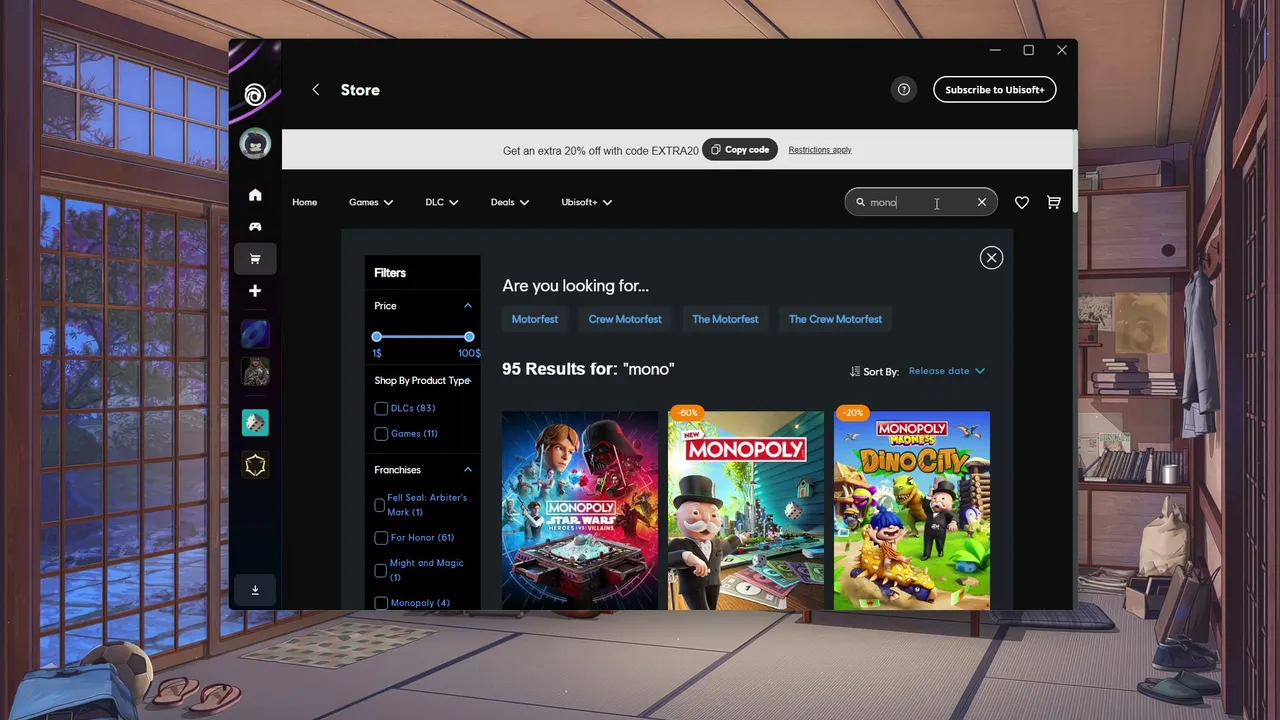This screenshot has height=720, width=1280.
Task: Check the Monopoly (4) franchise filter
Action: [x=381, y=603]
